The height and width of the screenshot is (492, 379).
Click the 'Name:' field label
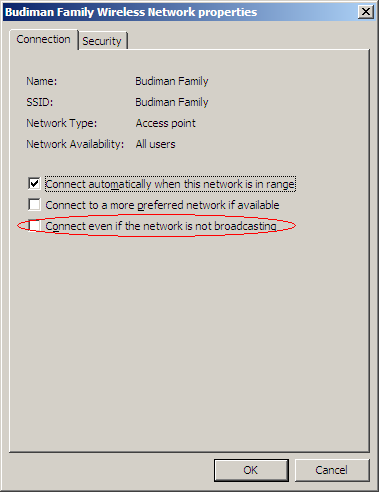tap(42, 81)
